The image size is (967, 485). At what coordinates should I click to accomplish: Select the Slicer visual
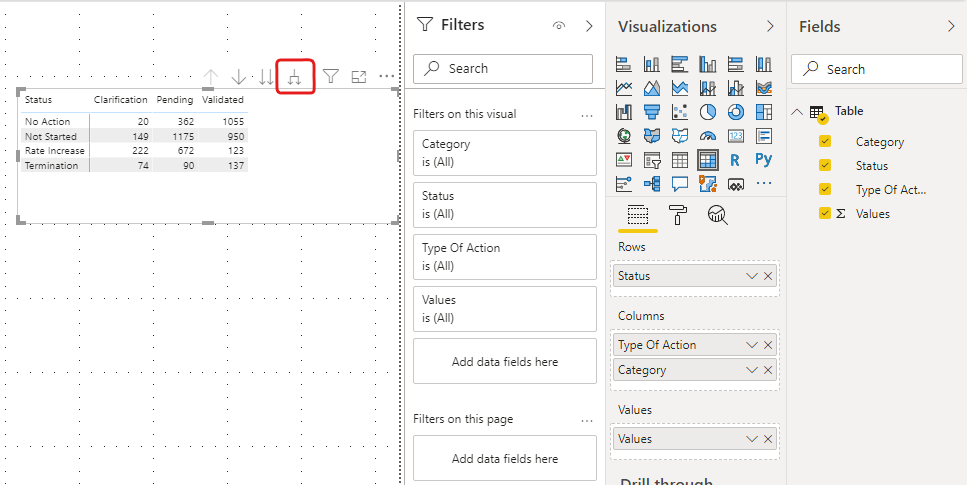tap(651, 160)
